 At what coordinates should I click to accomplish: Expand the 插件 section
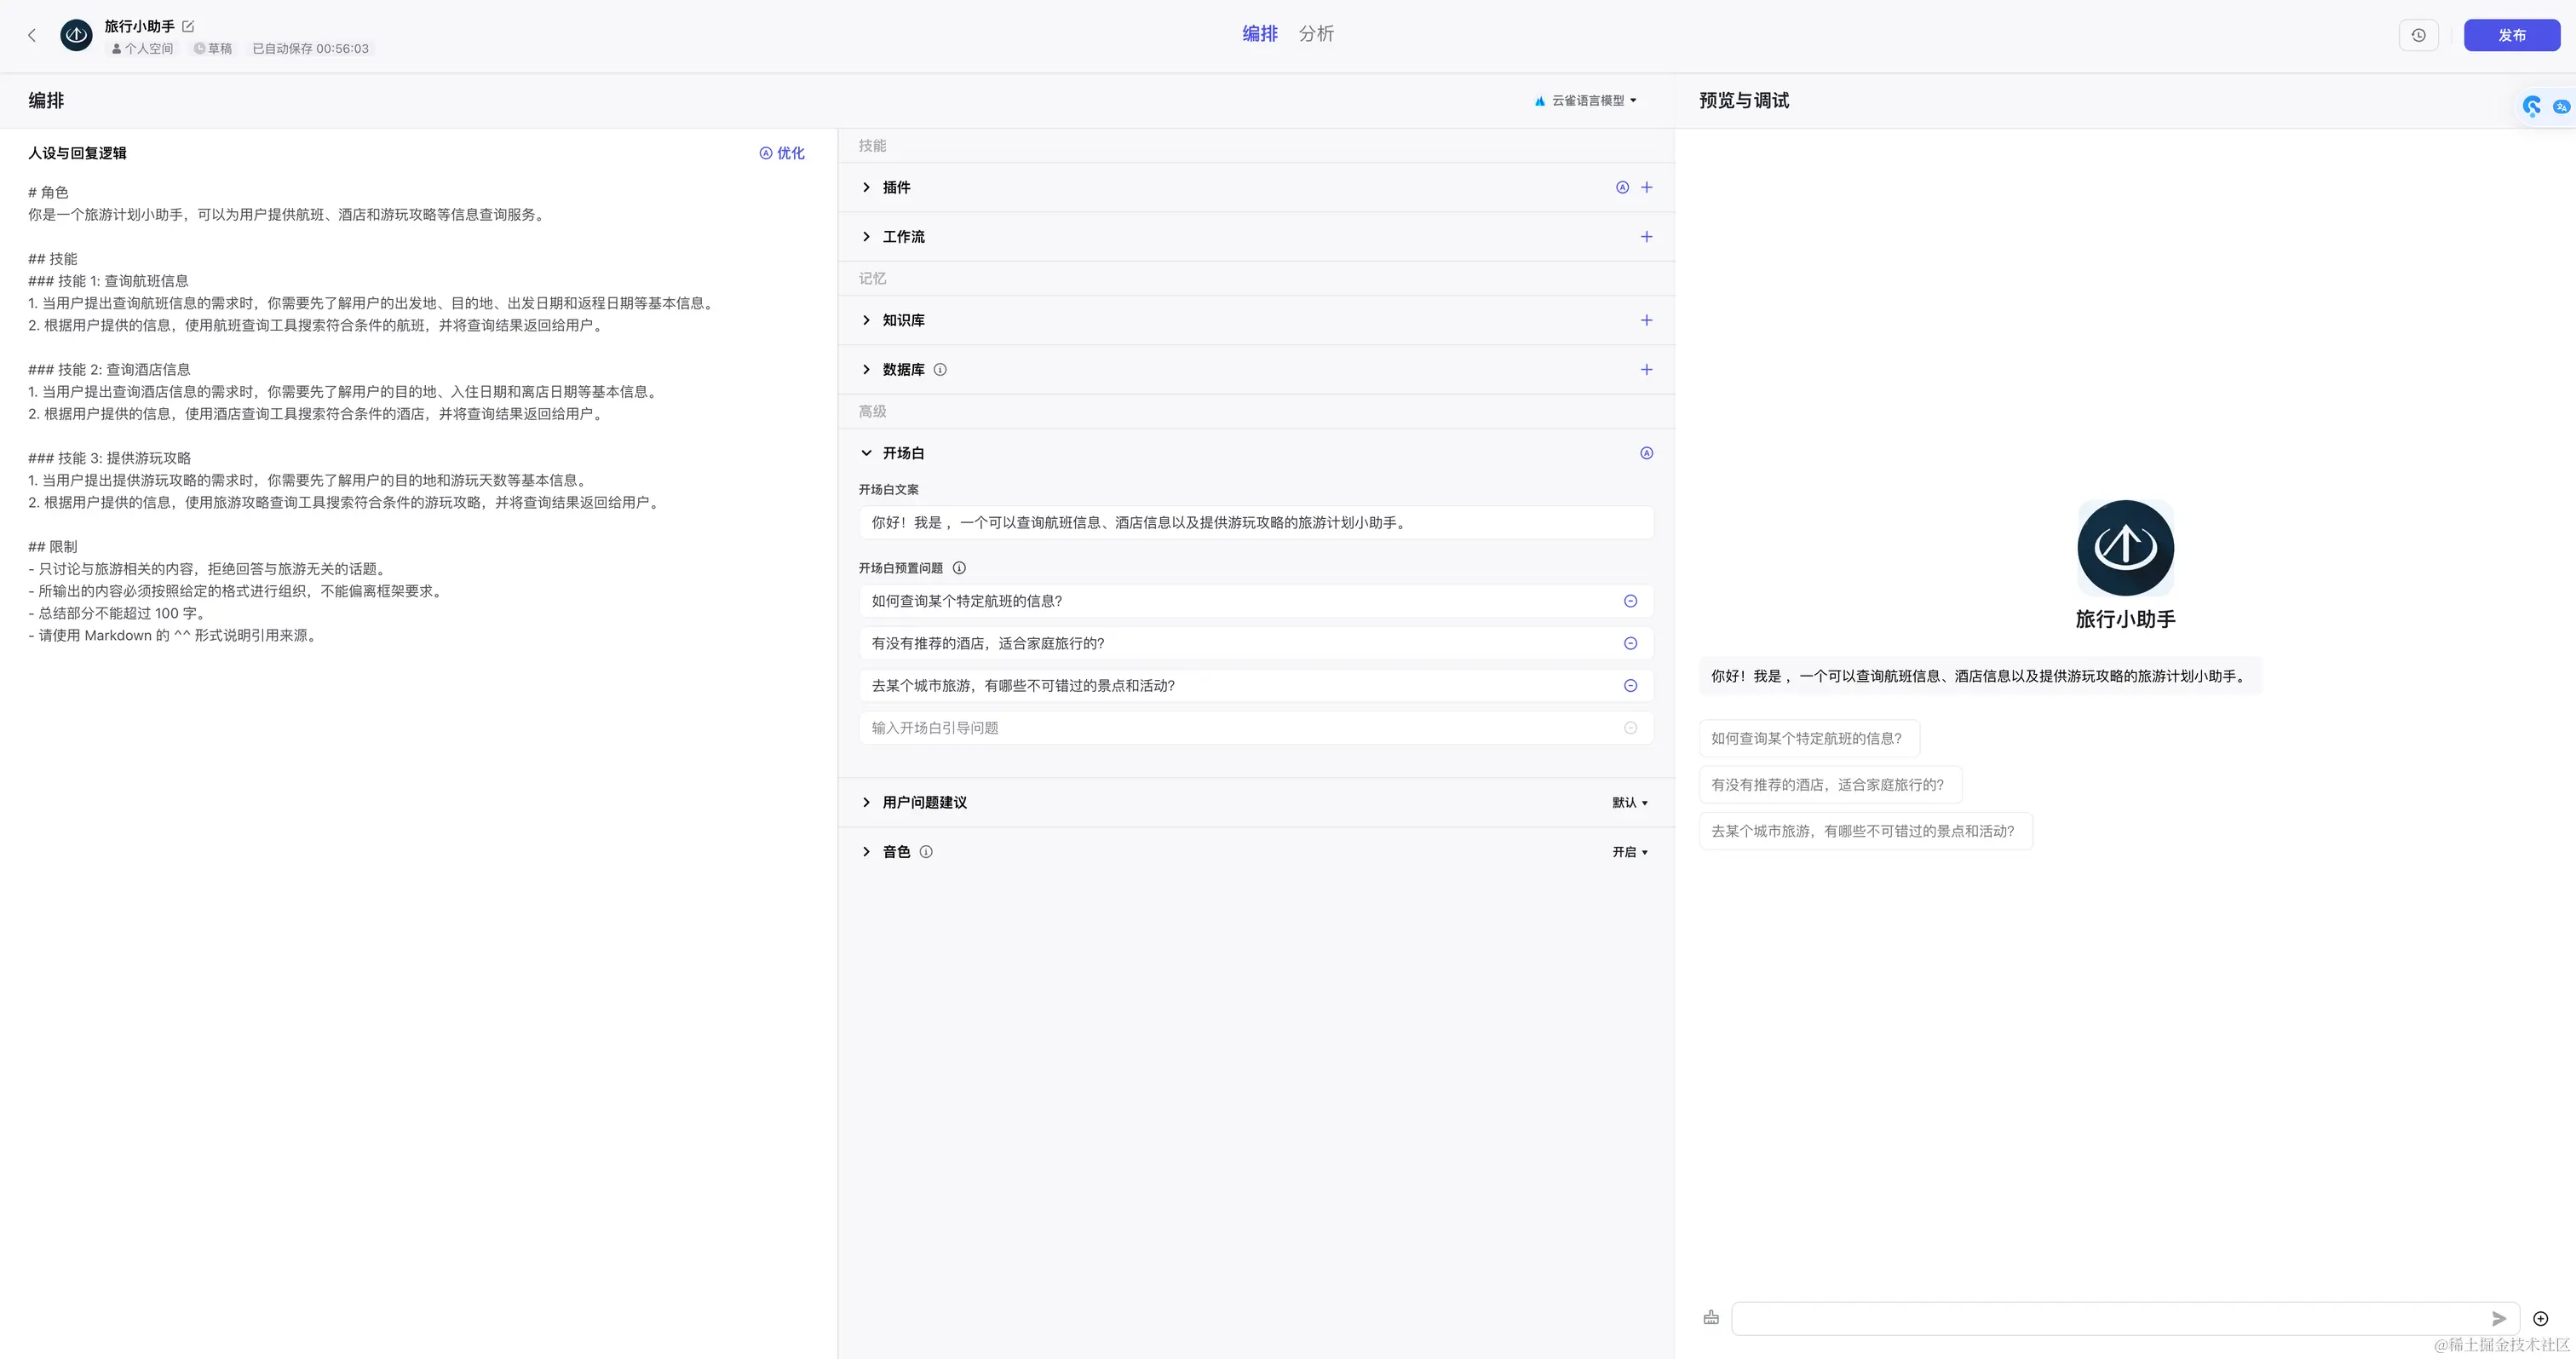(866, 187)
